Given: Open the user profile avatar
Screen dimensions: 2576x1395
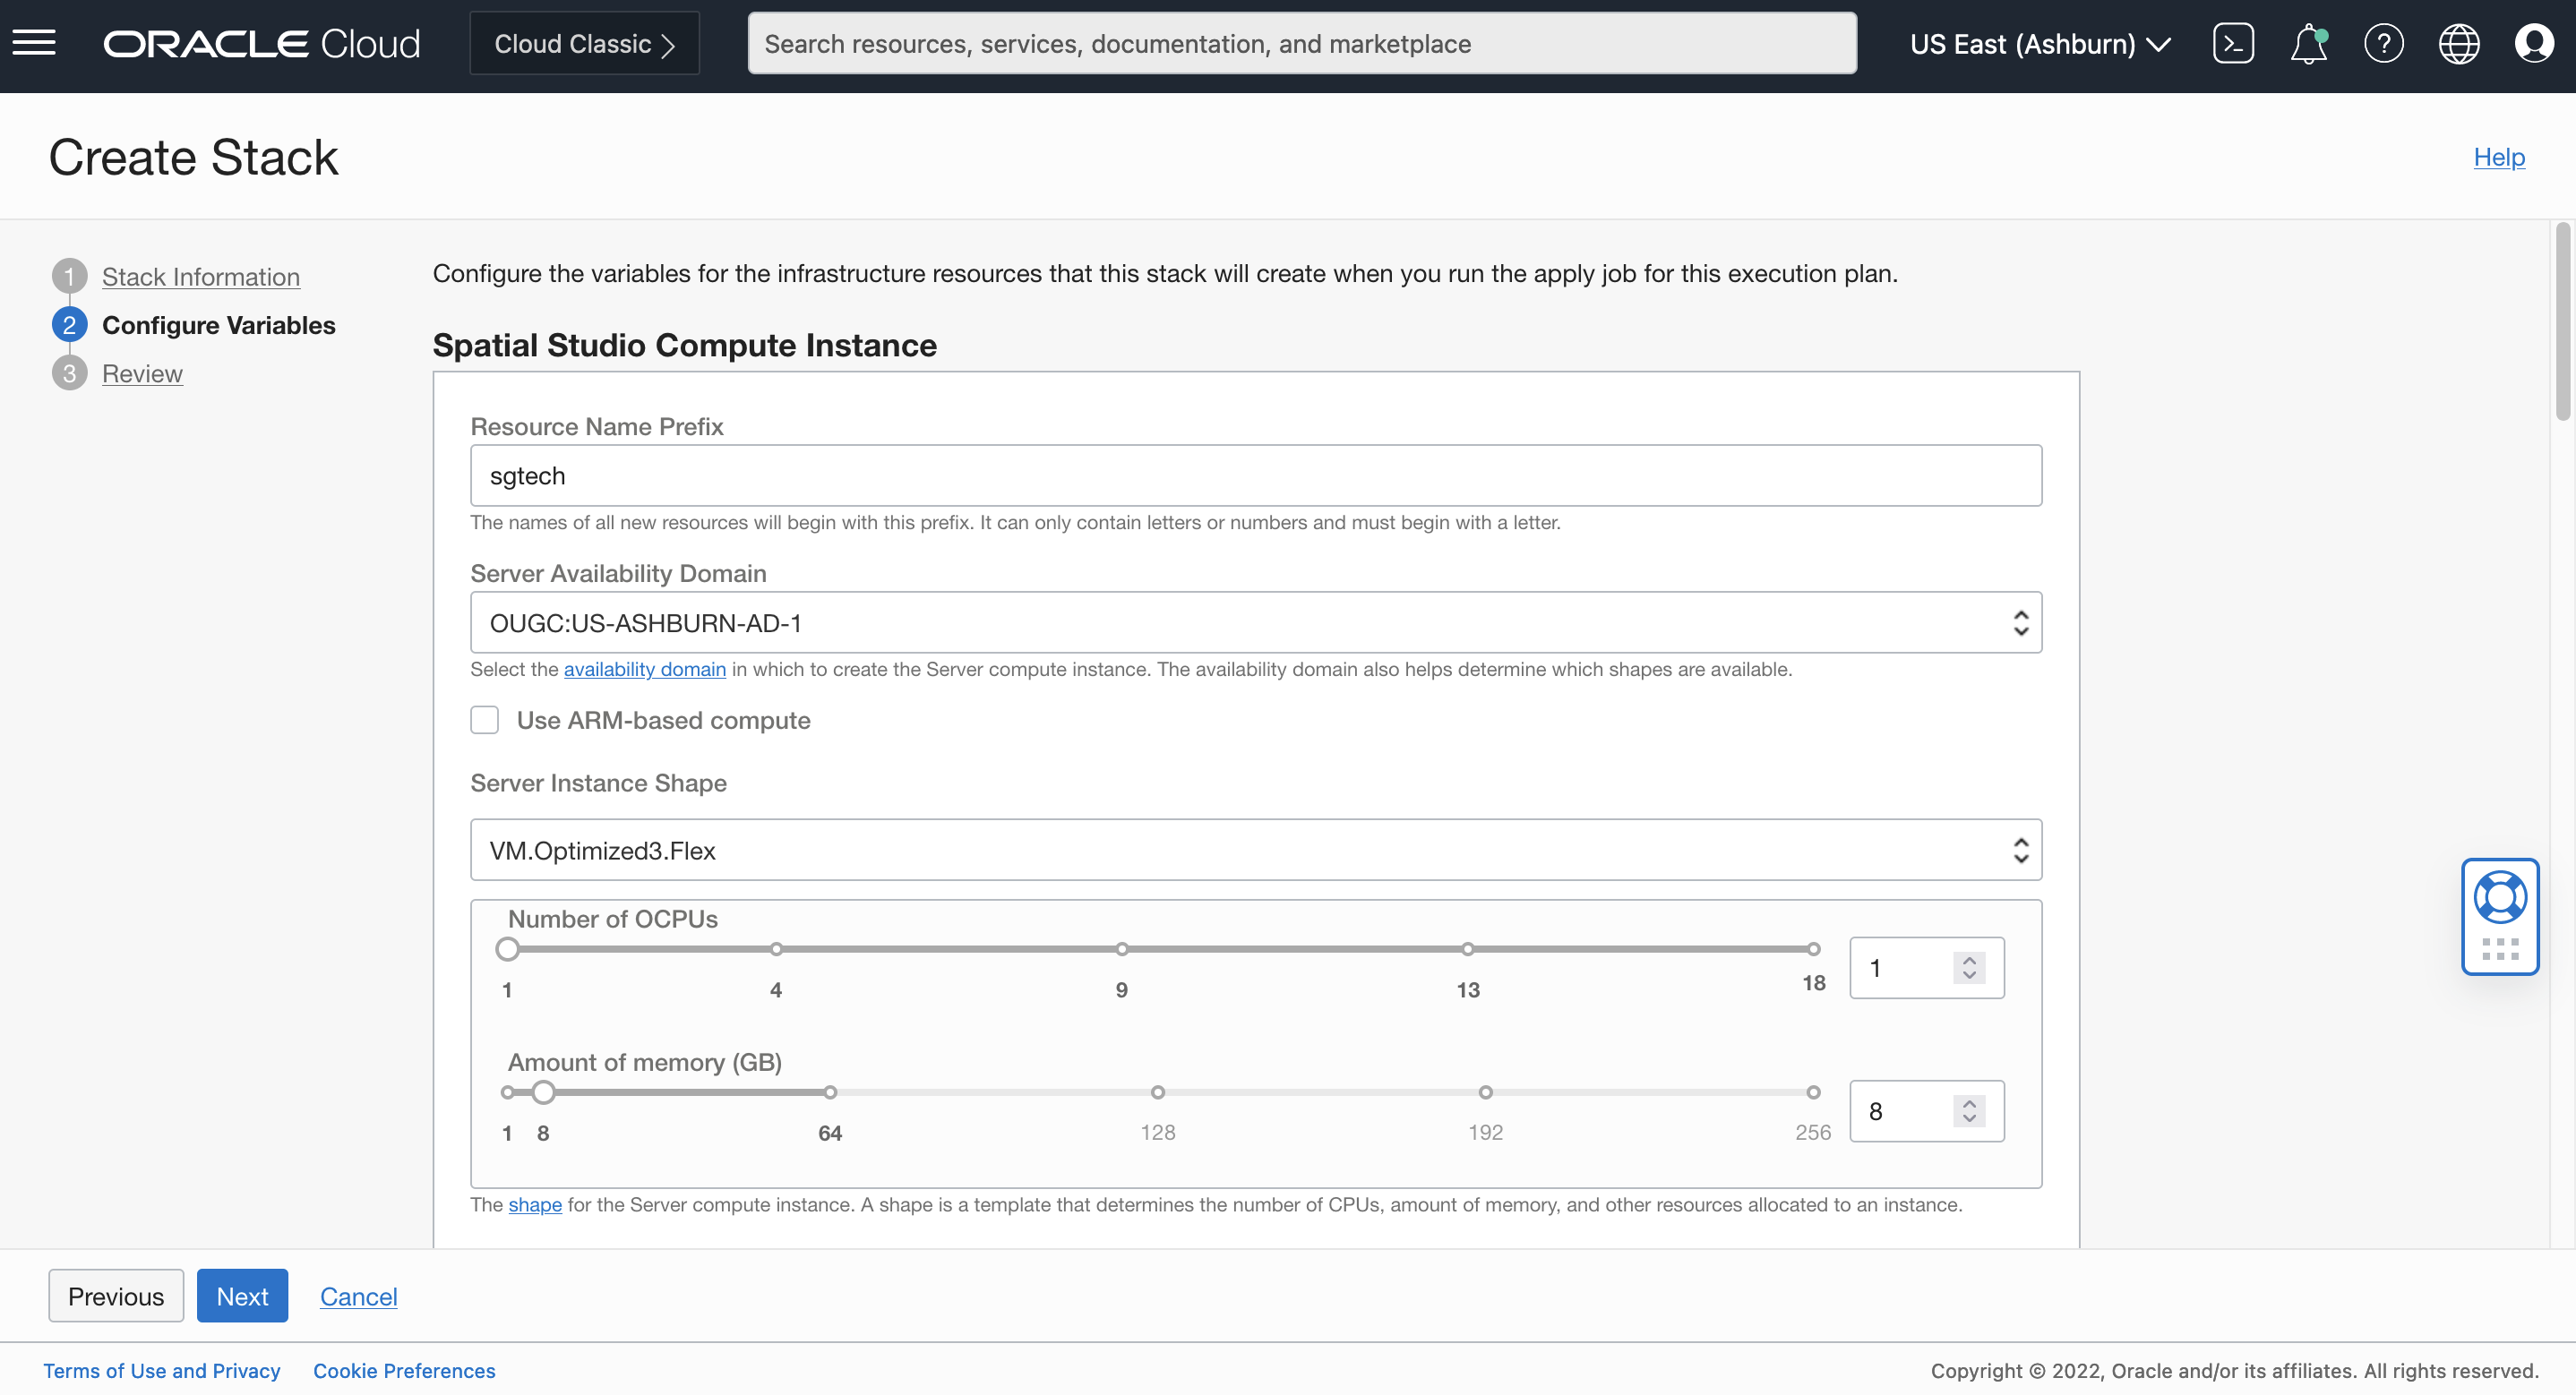Looking at the screenshot, I should 2533,43.
